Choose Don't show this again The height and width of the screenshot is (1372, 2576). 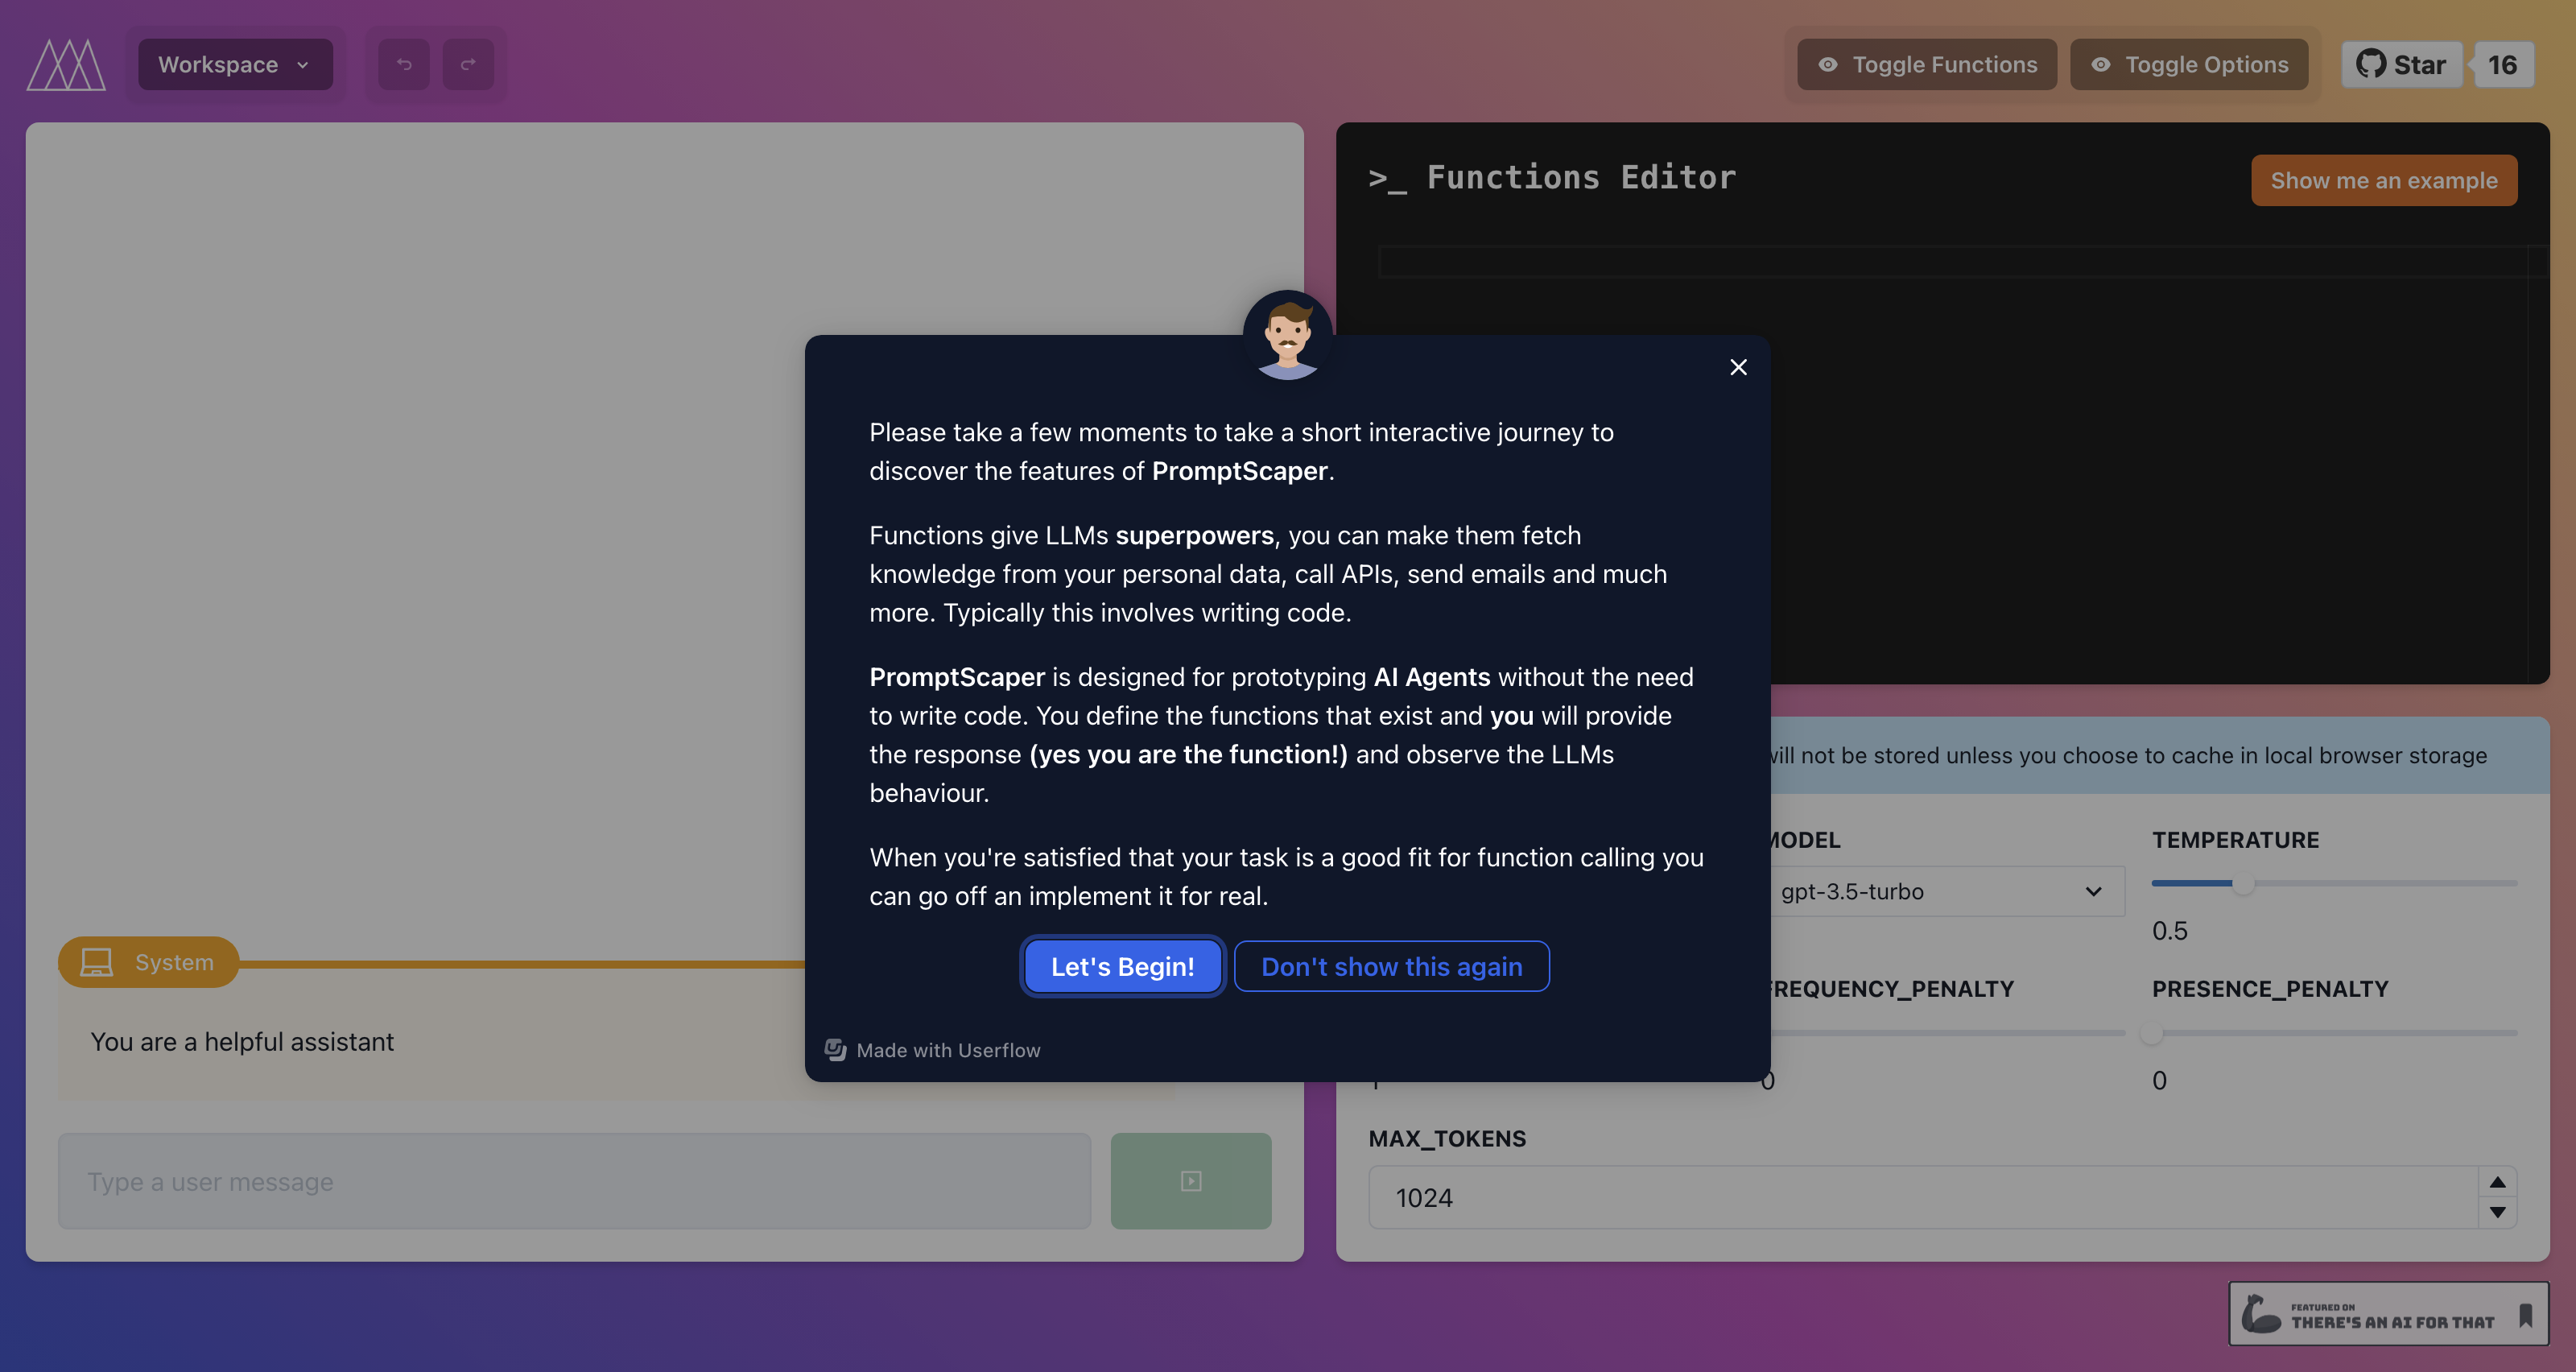(x=1391, y=966)
